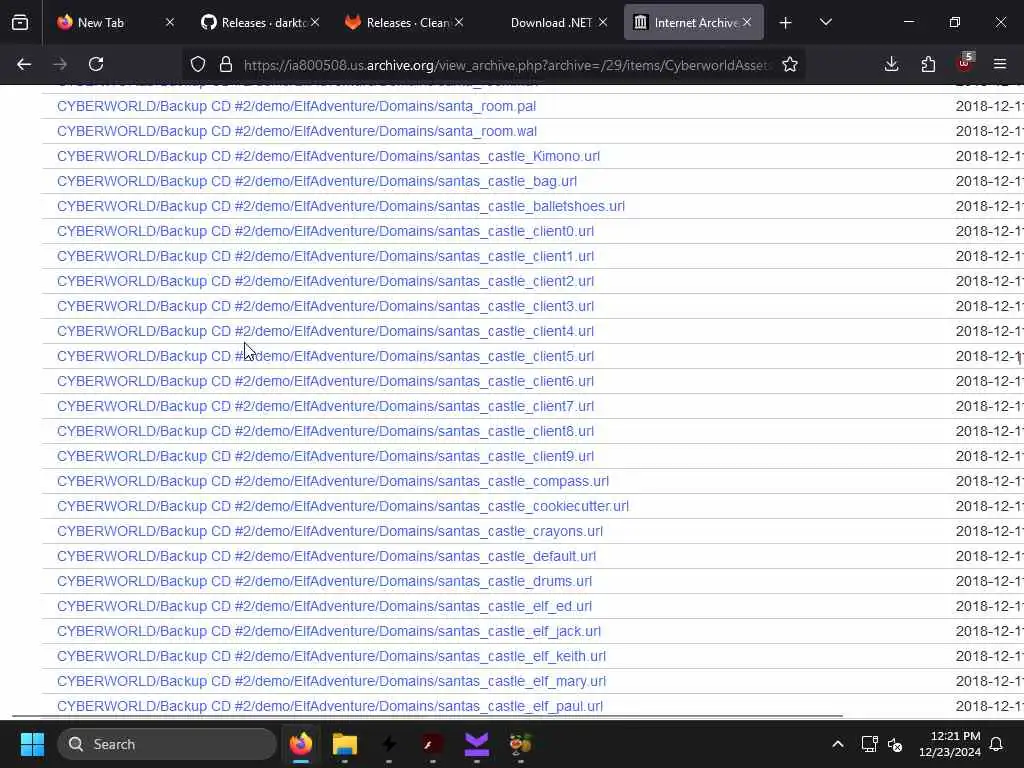Image resolution: width=1024 pixels, height=768 pixels.
Task: Open santas_castle_Kimono.url link
Action: 328,156
